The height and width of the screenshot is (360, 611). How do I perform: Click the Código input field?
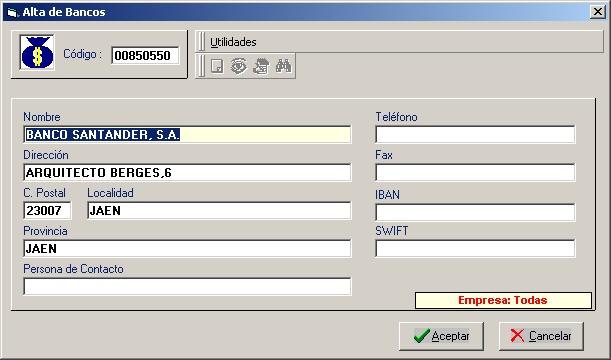[x=145, y=55]
